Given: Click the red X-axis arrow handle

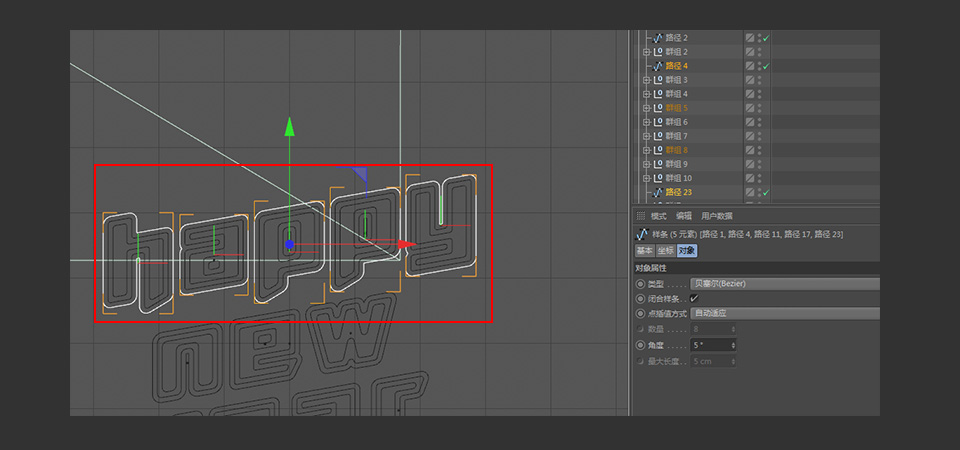Looking at the screenshot, I should 407,244.
